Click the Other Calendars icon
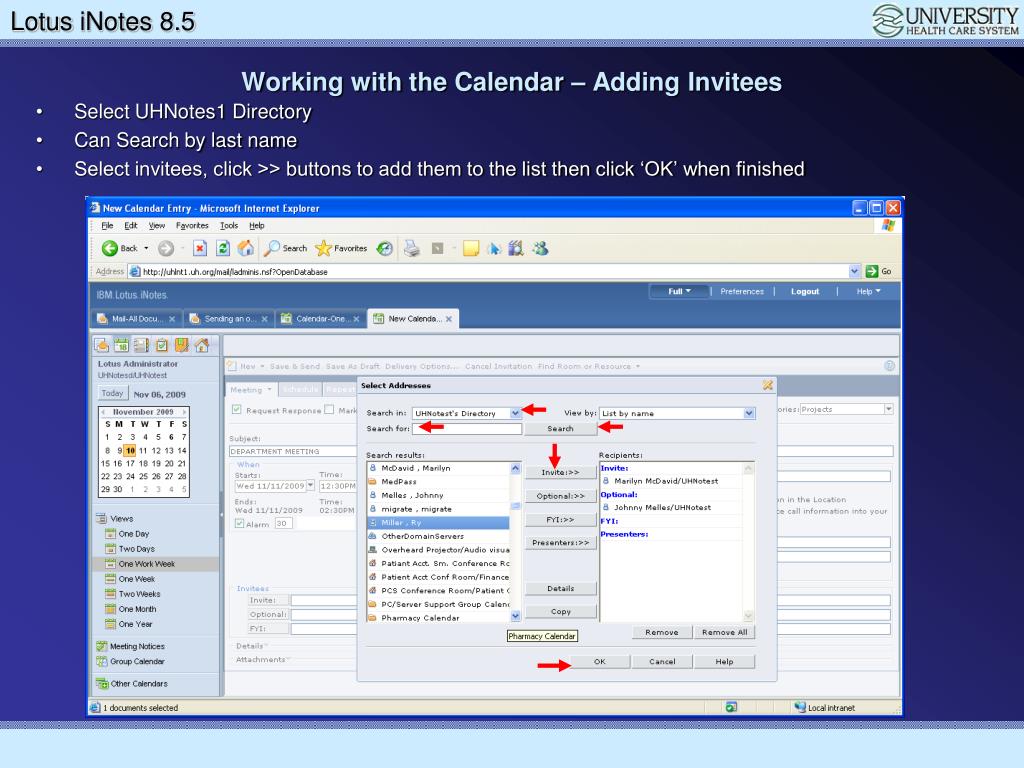1024x768 pixels. point(102,684)
